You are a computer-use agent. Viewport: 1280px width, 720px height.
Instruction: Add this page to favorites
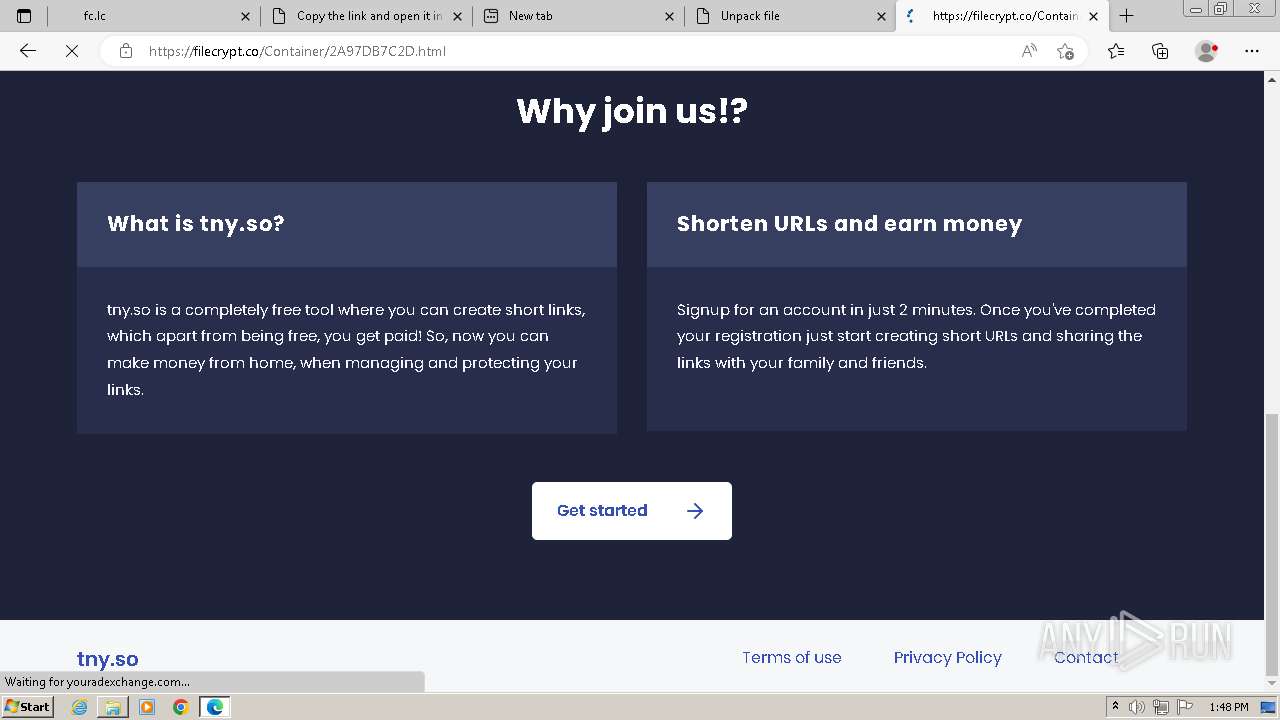(x=1065, y=51)
